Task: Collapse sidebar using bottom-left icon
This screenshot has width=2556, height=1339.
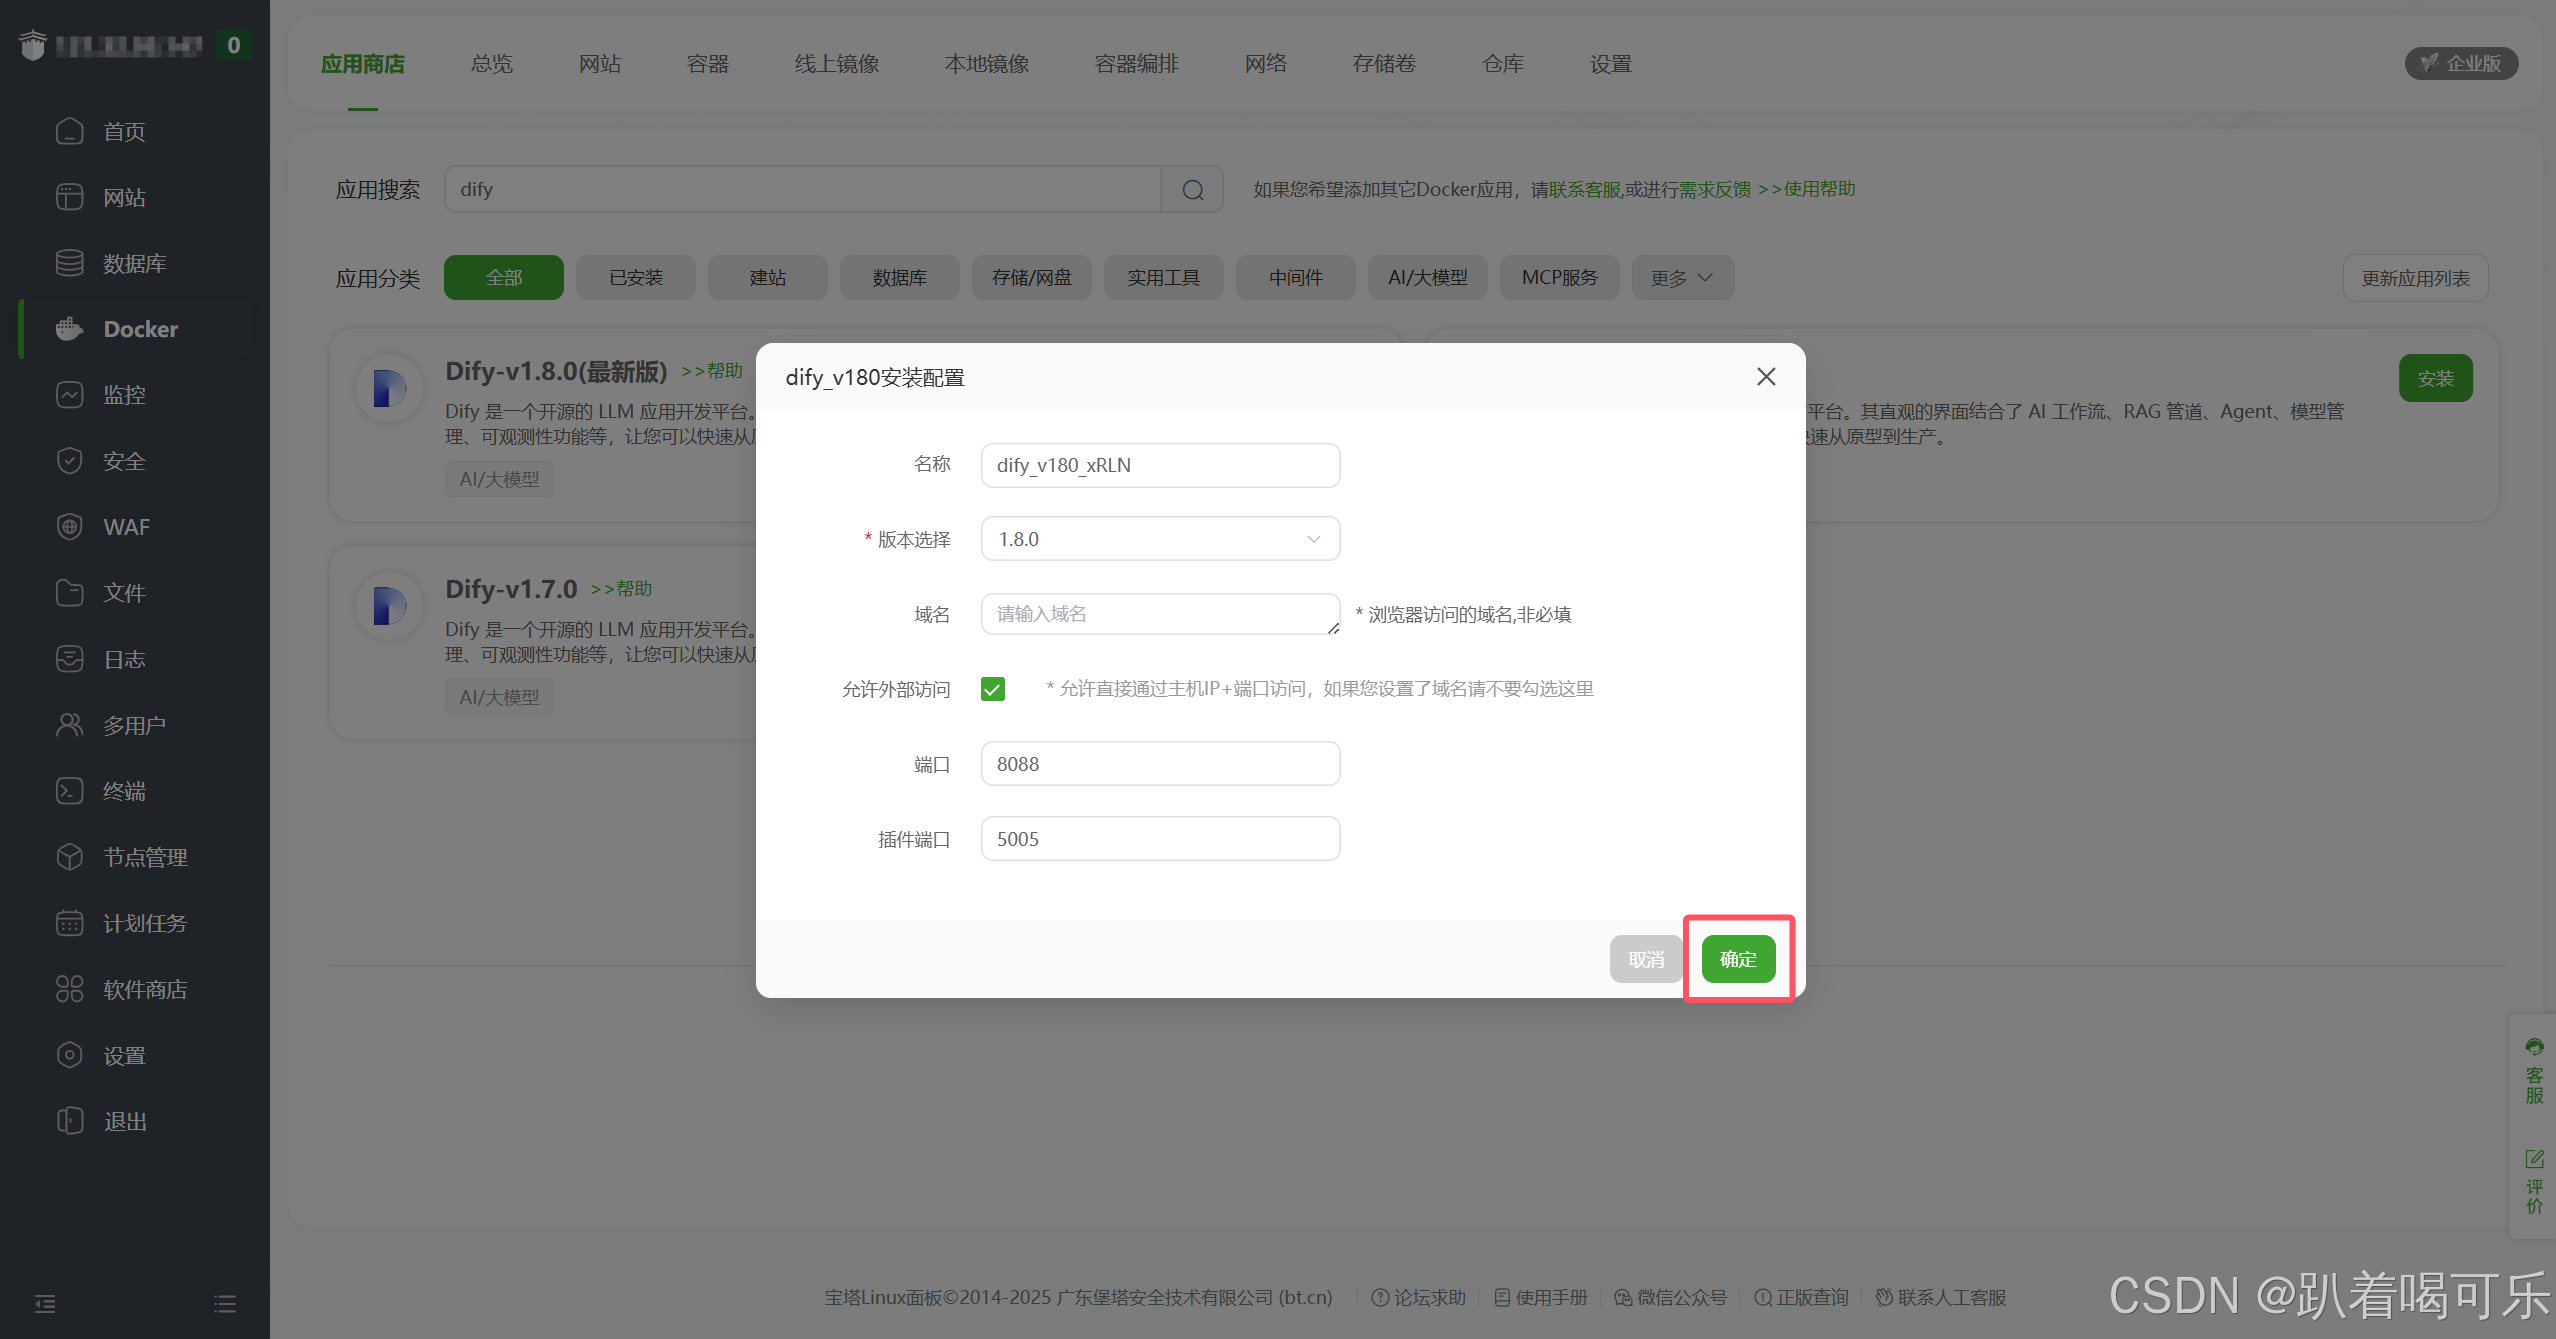Action: coord(45,1304)
